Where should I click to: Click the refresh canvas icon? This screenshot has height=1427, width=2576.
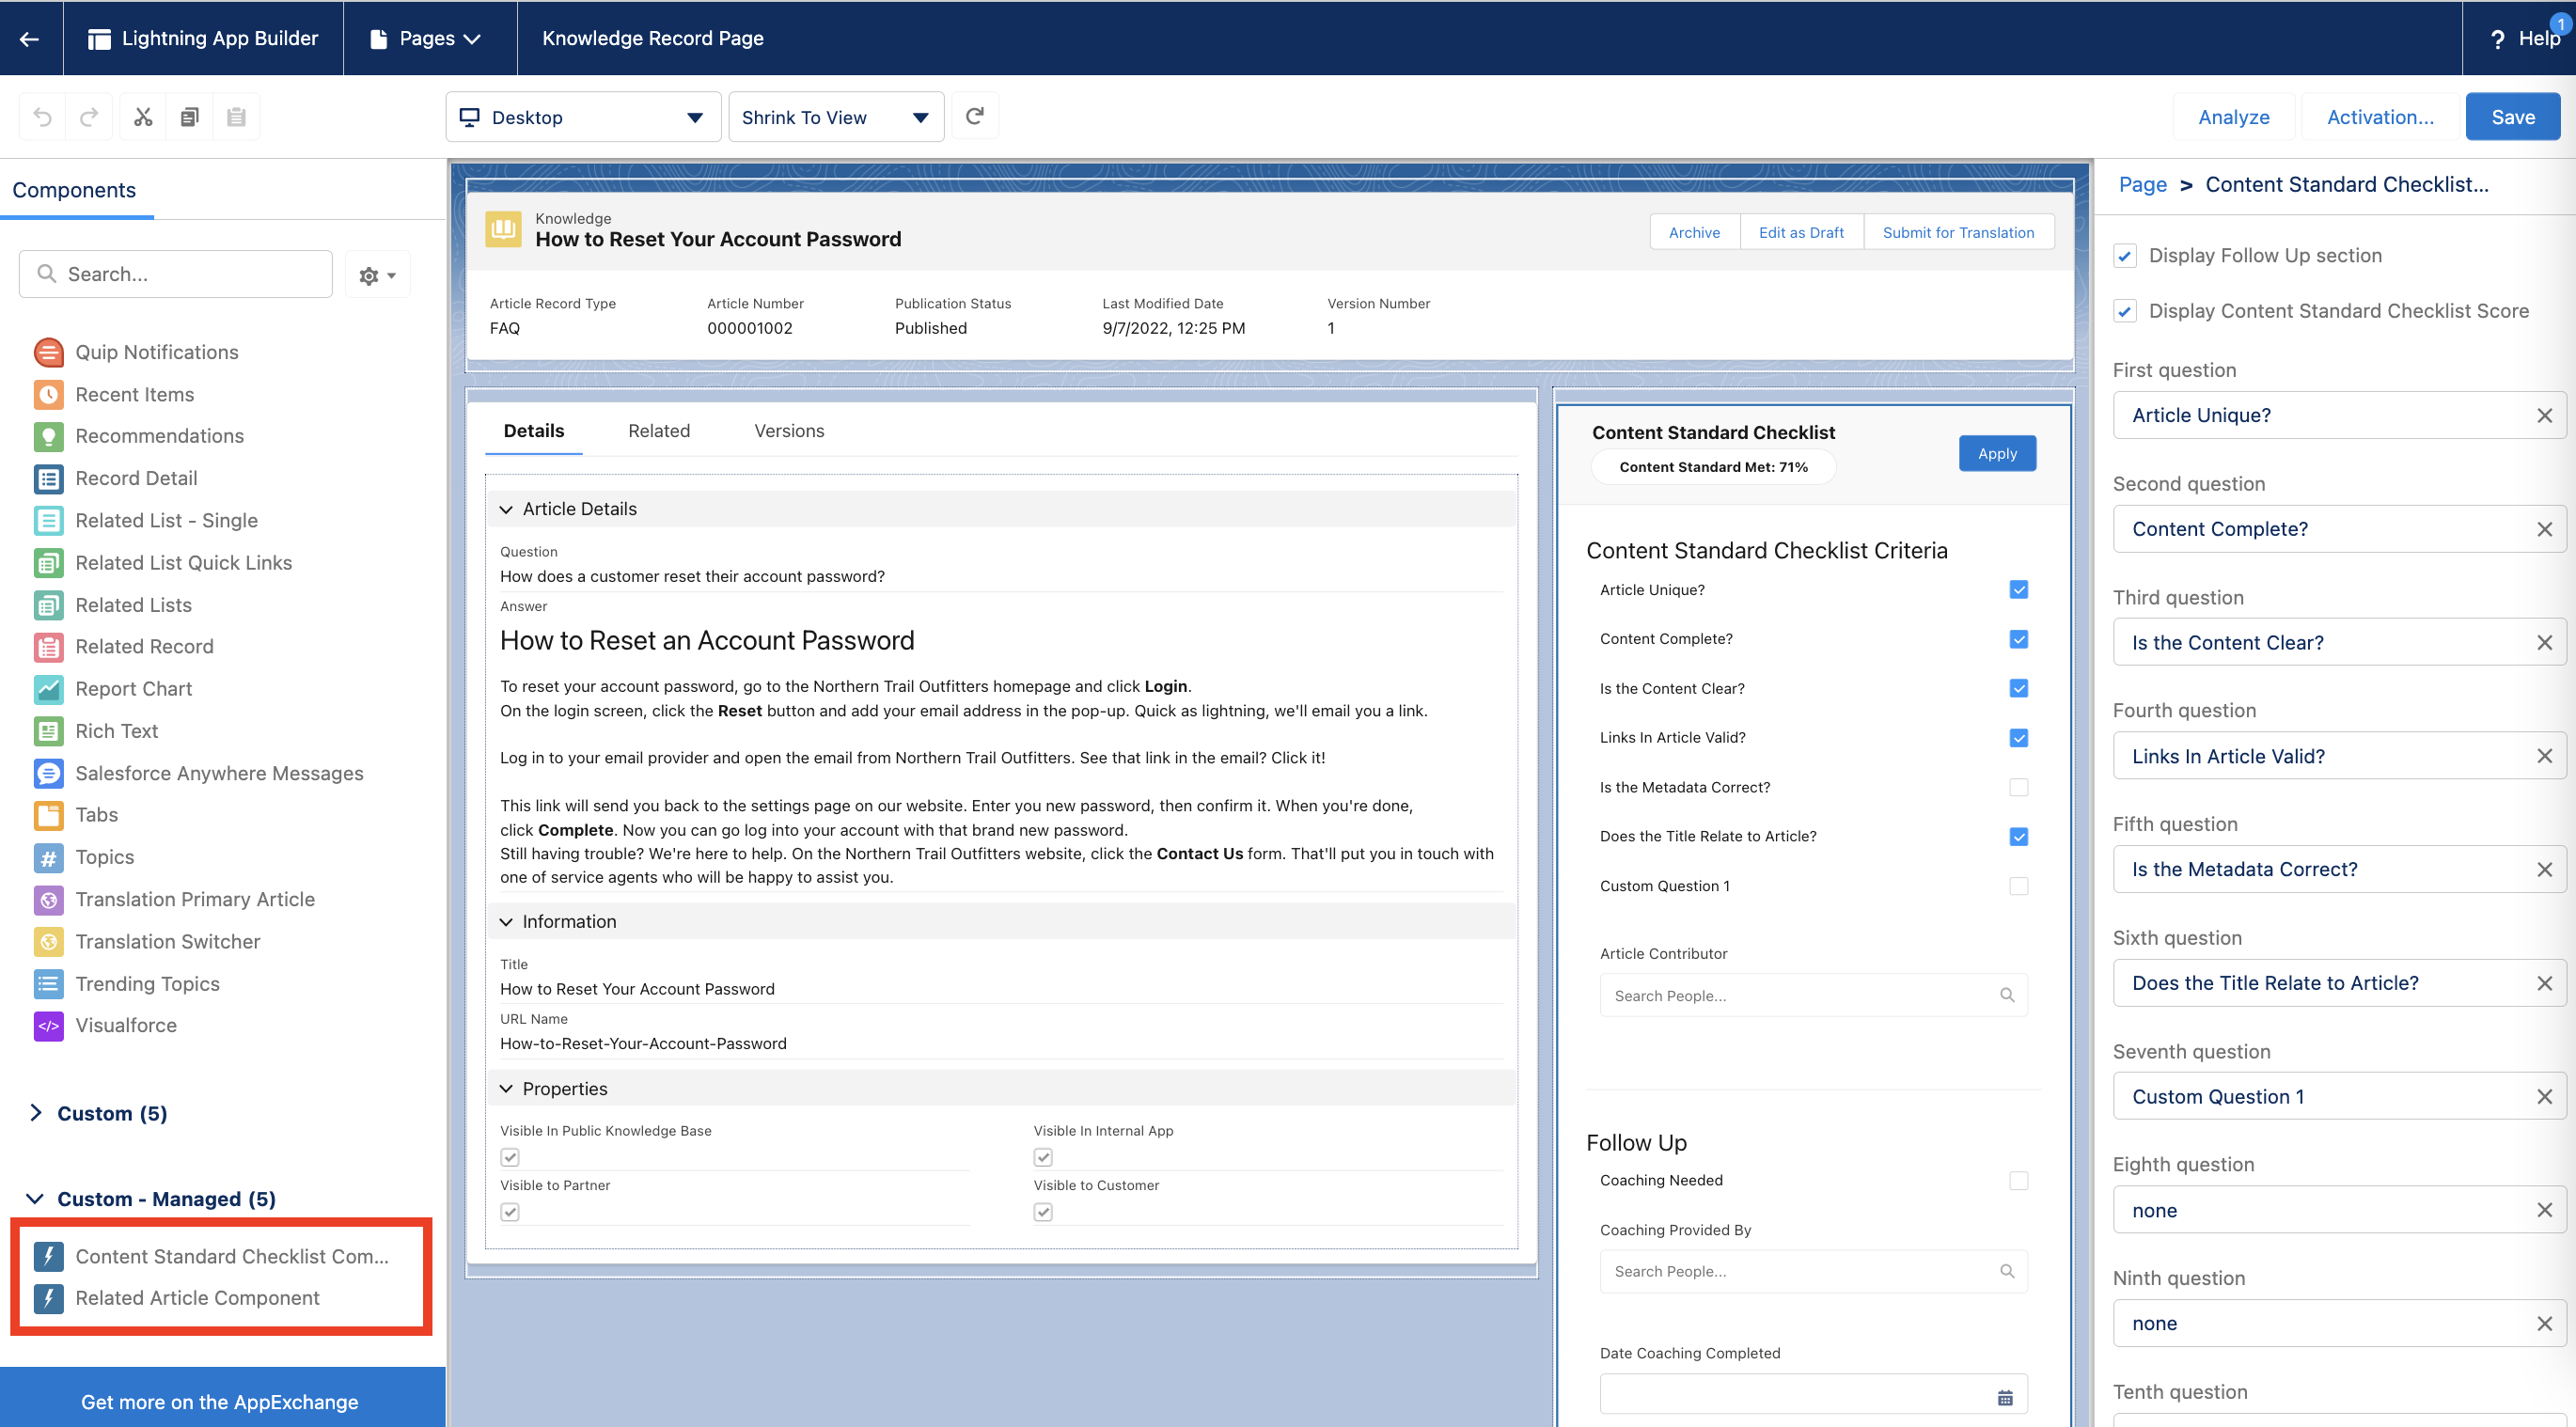pyautogui.click(x=974, y=117)
